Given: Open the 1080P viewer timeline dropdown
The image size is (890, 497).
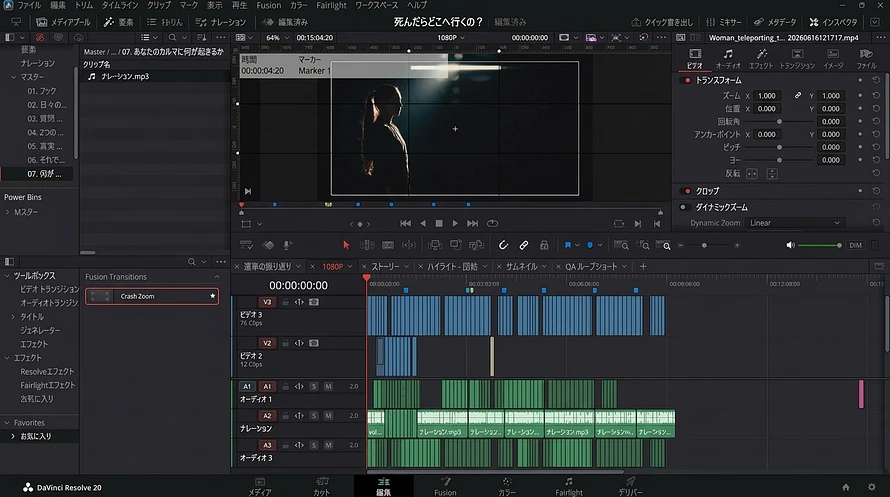Looking at the screenshot, I should tap(451, 37).
